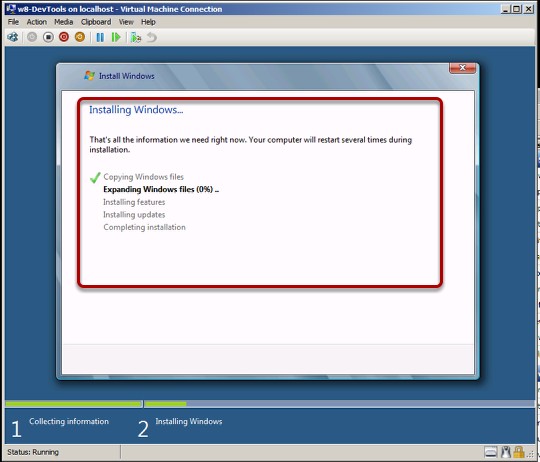Open the Help menu
Viewport: 540px width, 462px height.
pyautogui.click(x=148, y=22)
